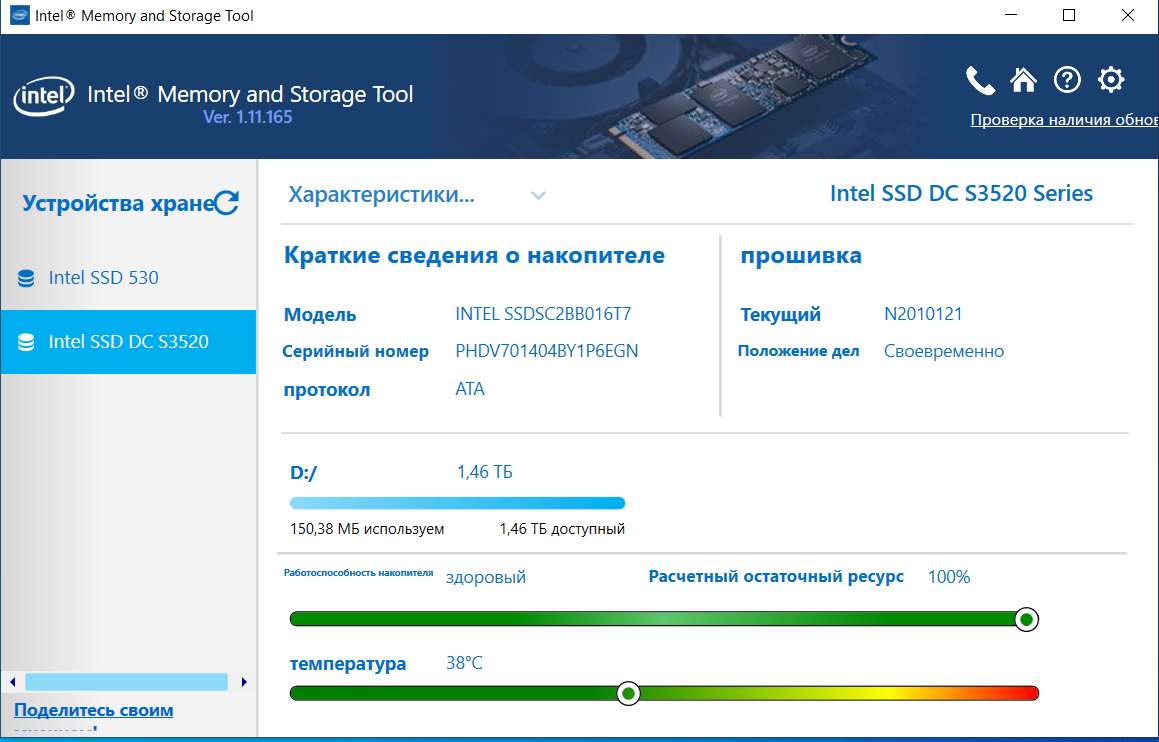Select Intel SSD DC S3520 device
The width and height of the screenshot is (1159, 742).
[128, 342]
